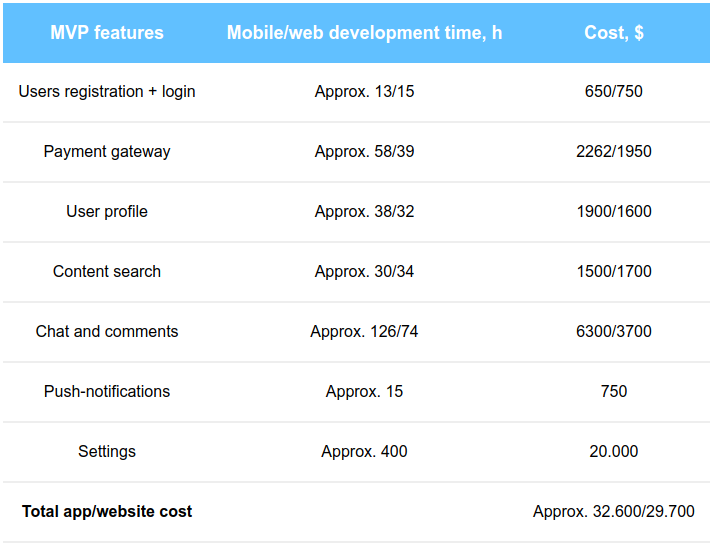Select the Approx. 13/15 time value

[364, 92]
